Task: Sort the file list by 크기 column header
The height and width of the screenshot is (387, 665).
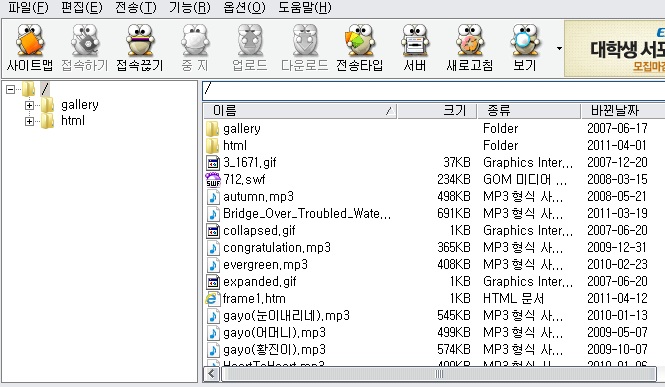Action: coord(437,111)
